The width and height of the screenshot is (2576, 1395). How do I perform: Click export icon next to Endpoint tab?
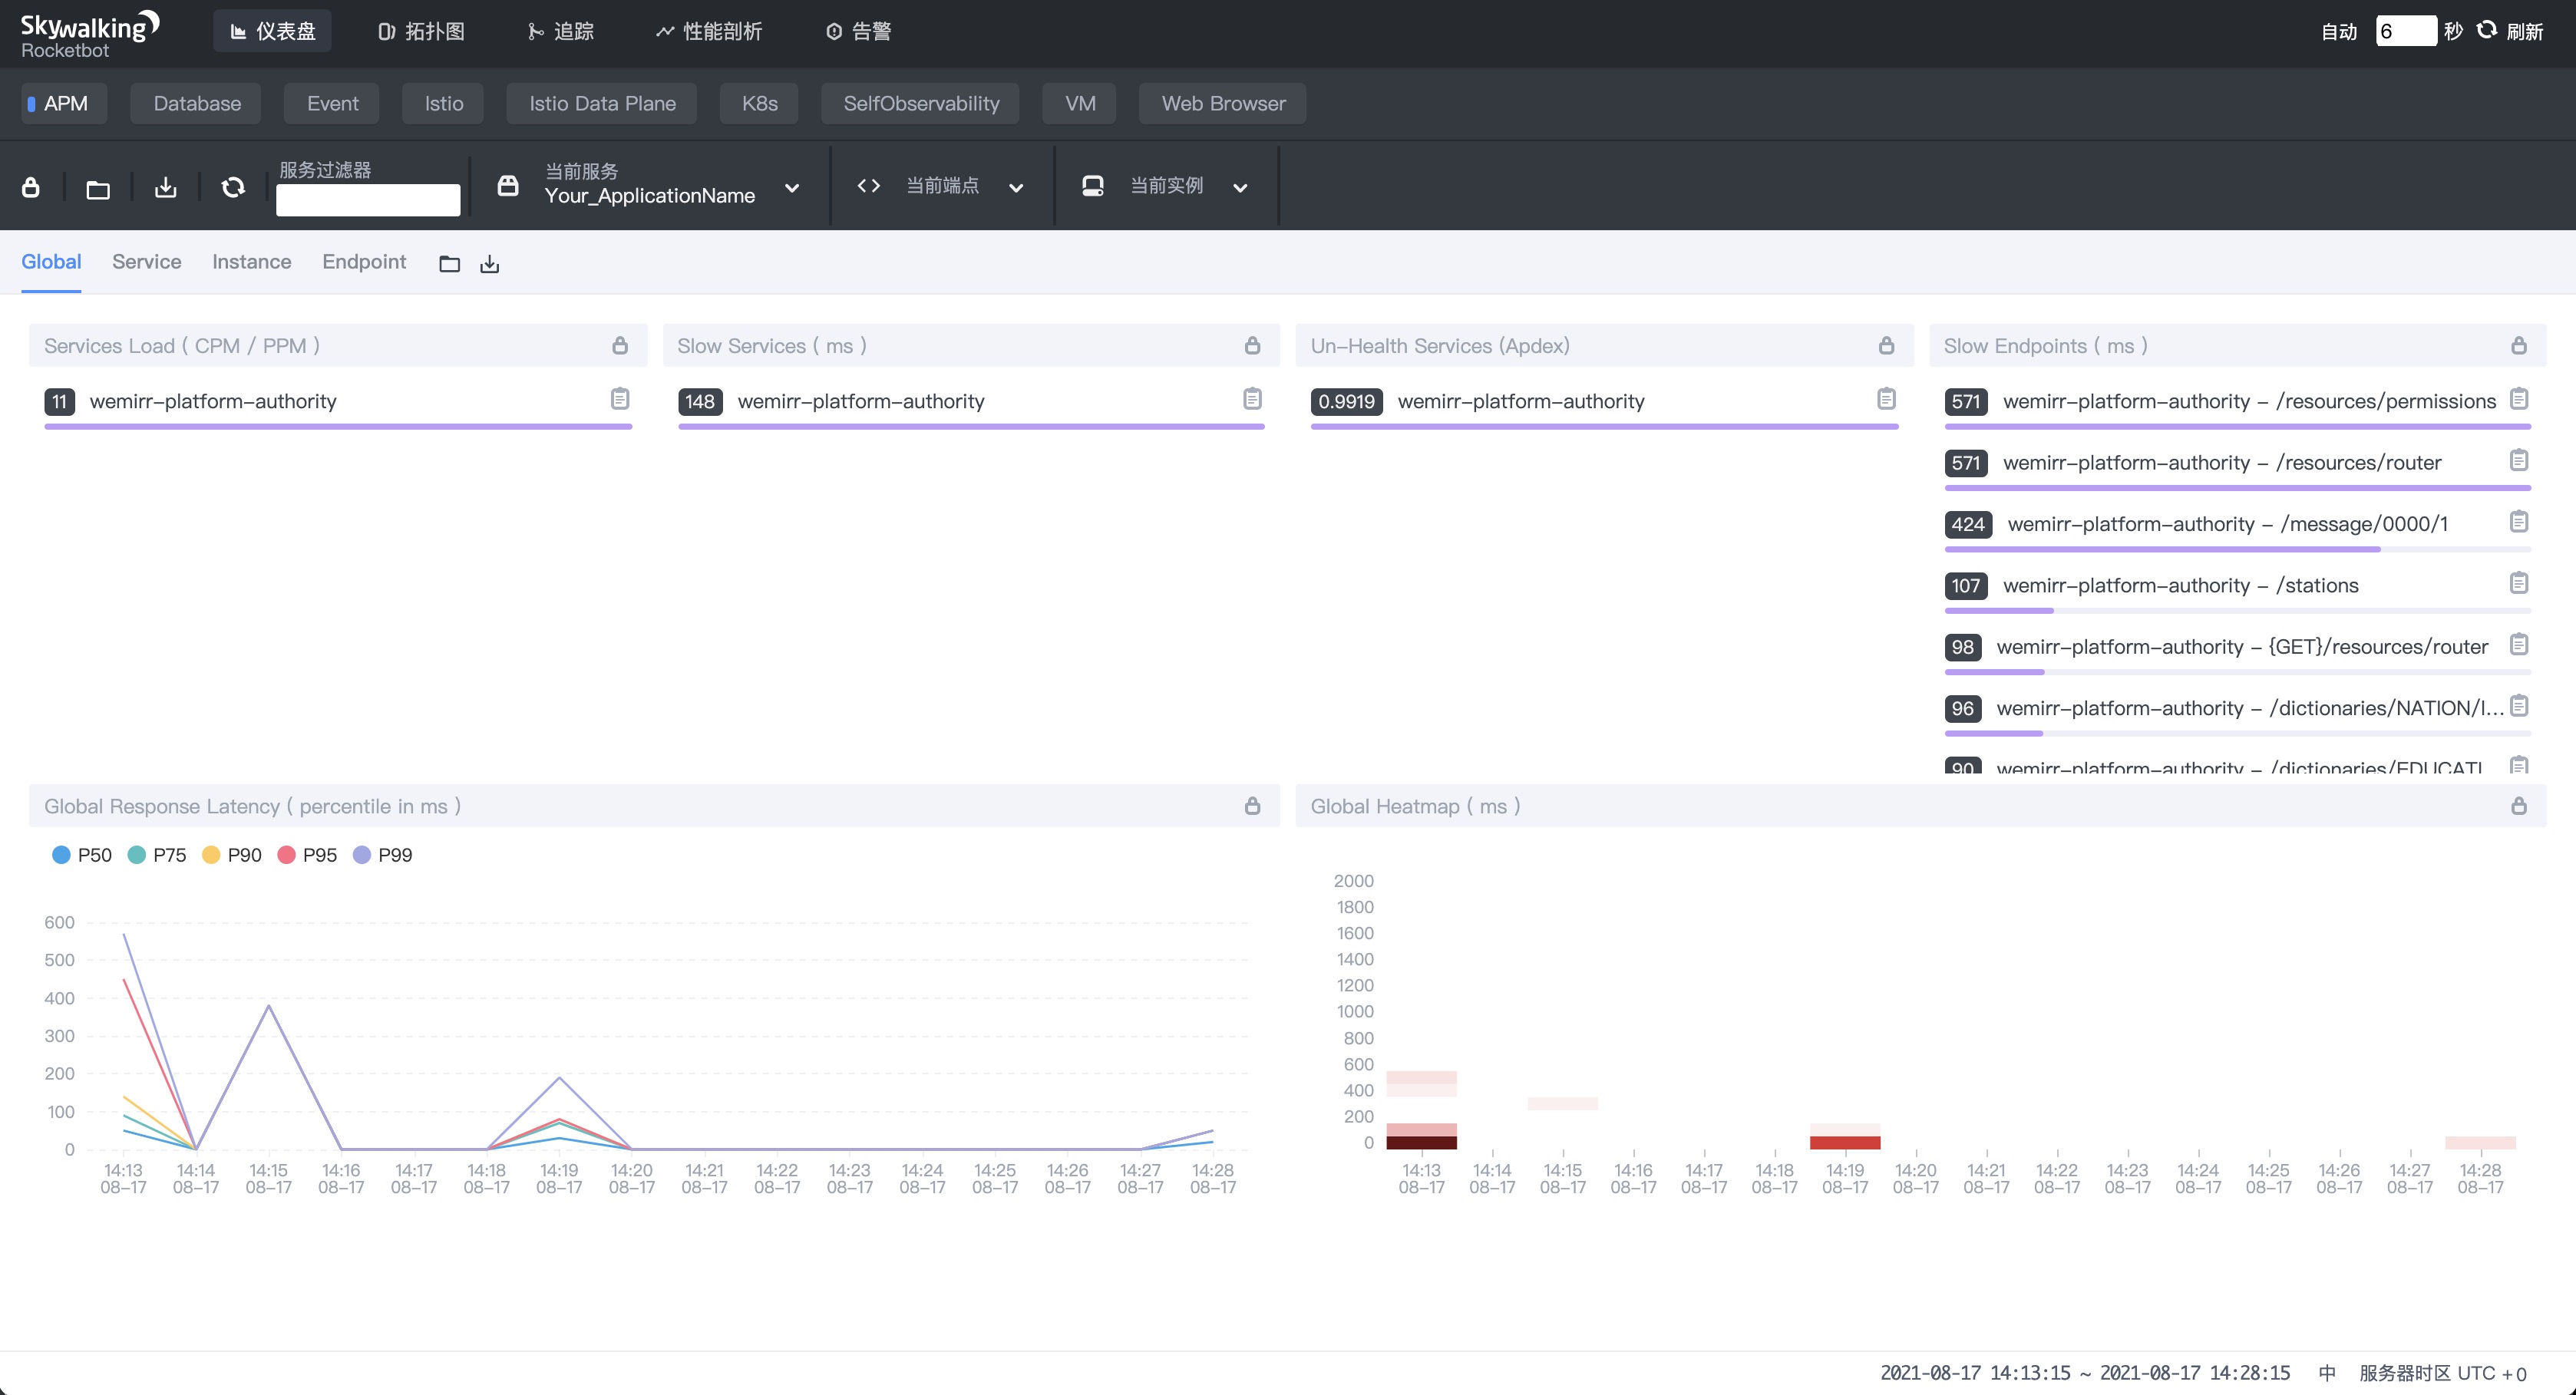click(x=489, y=264)
